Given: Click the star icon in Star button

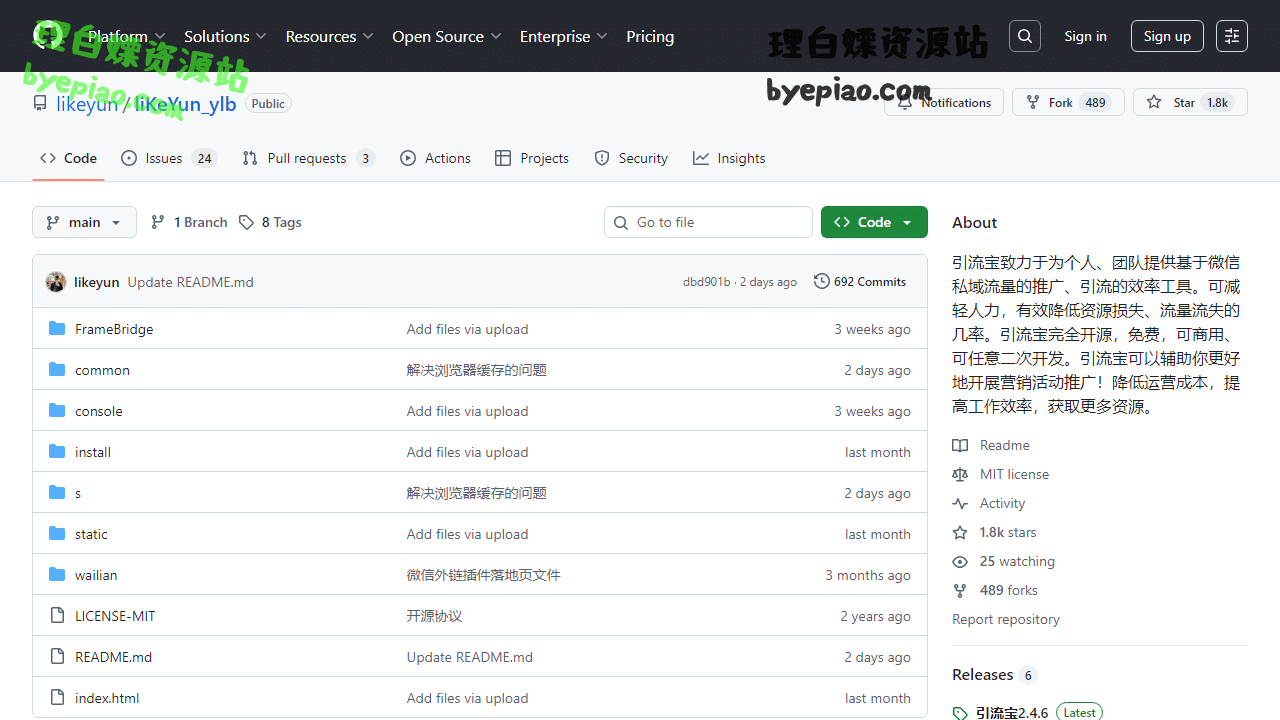Looking at the screenshot, I should (x=1154, y=102).
